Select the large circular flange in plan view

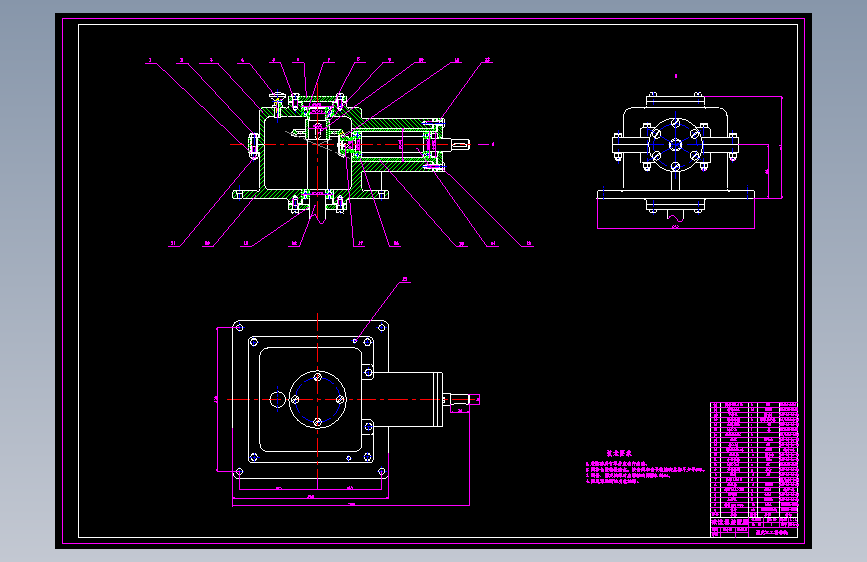pos(317,399)
